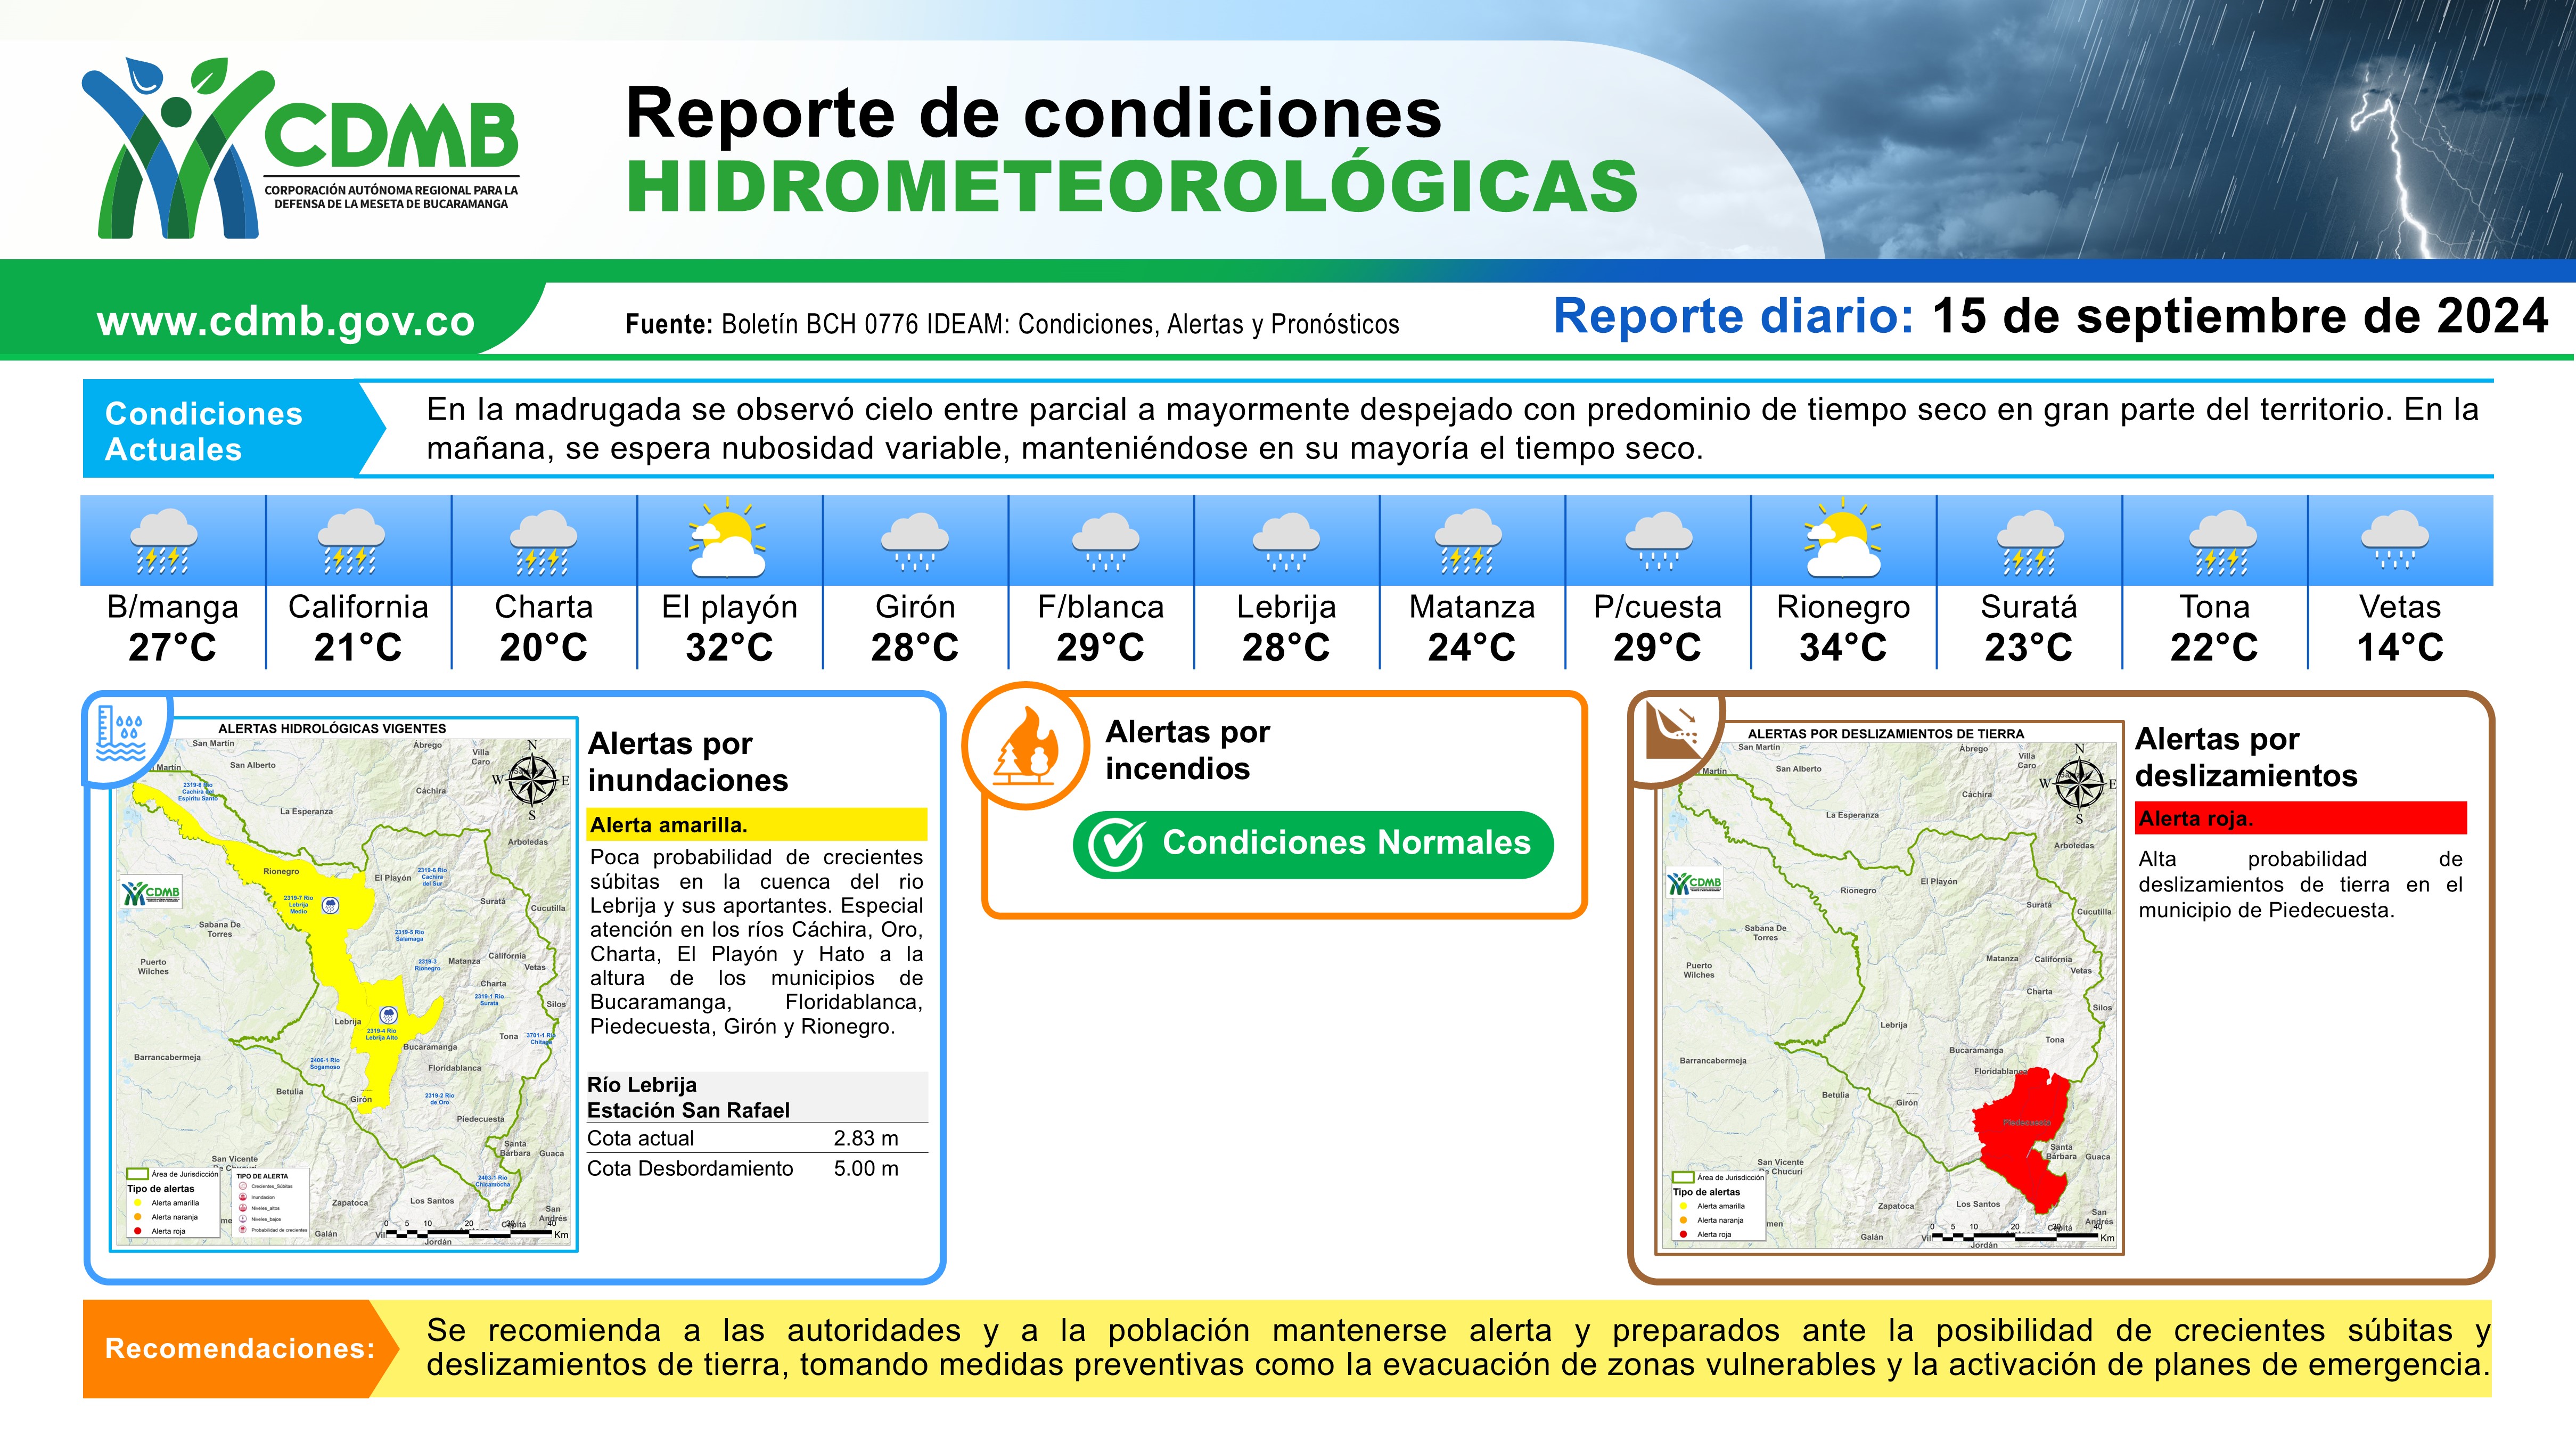Click the red Alerta roja banner

click(x=2300, y=818)
